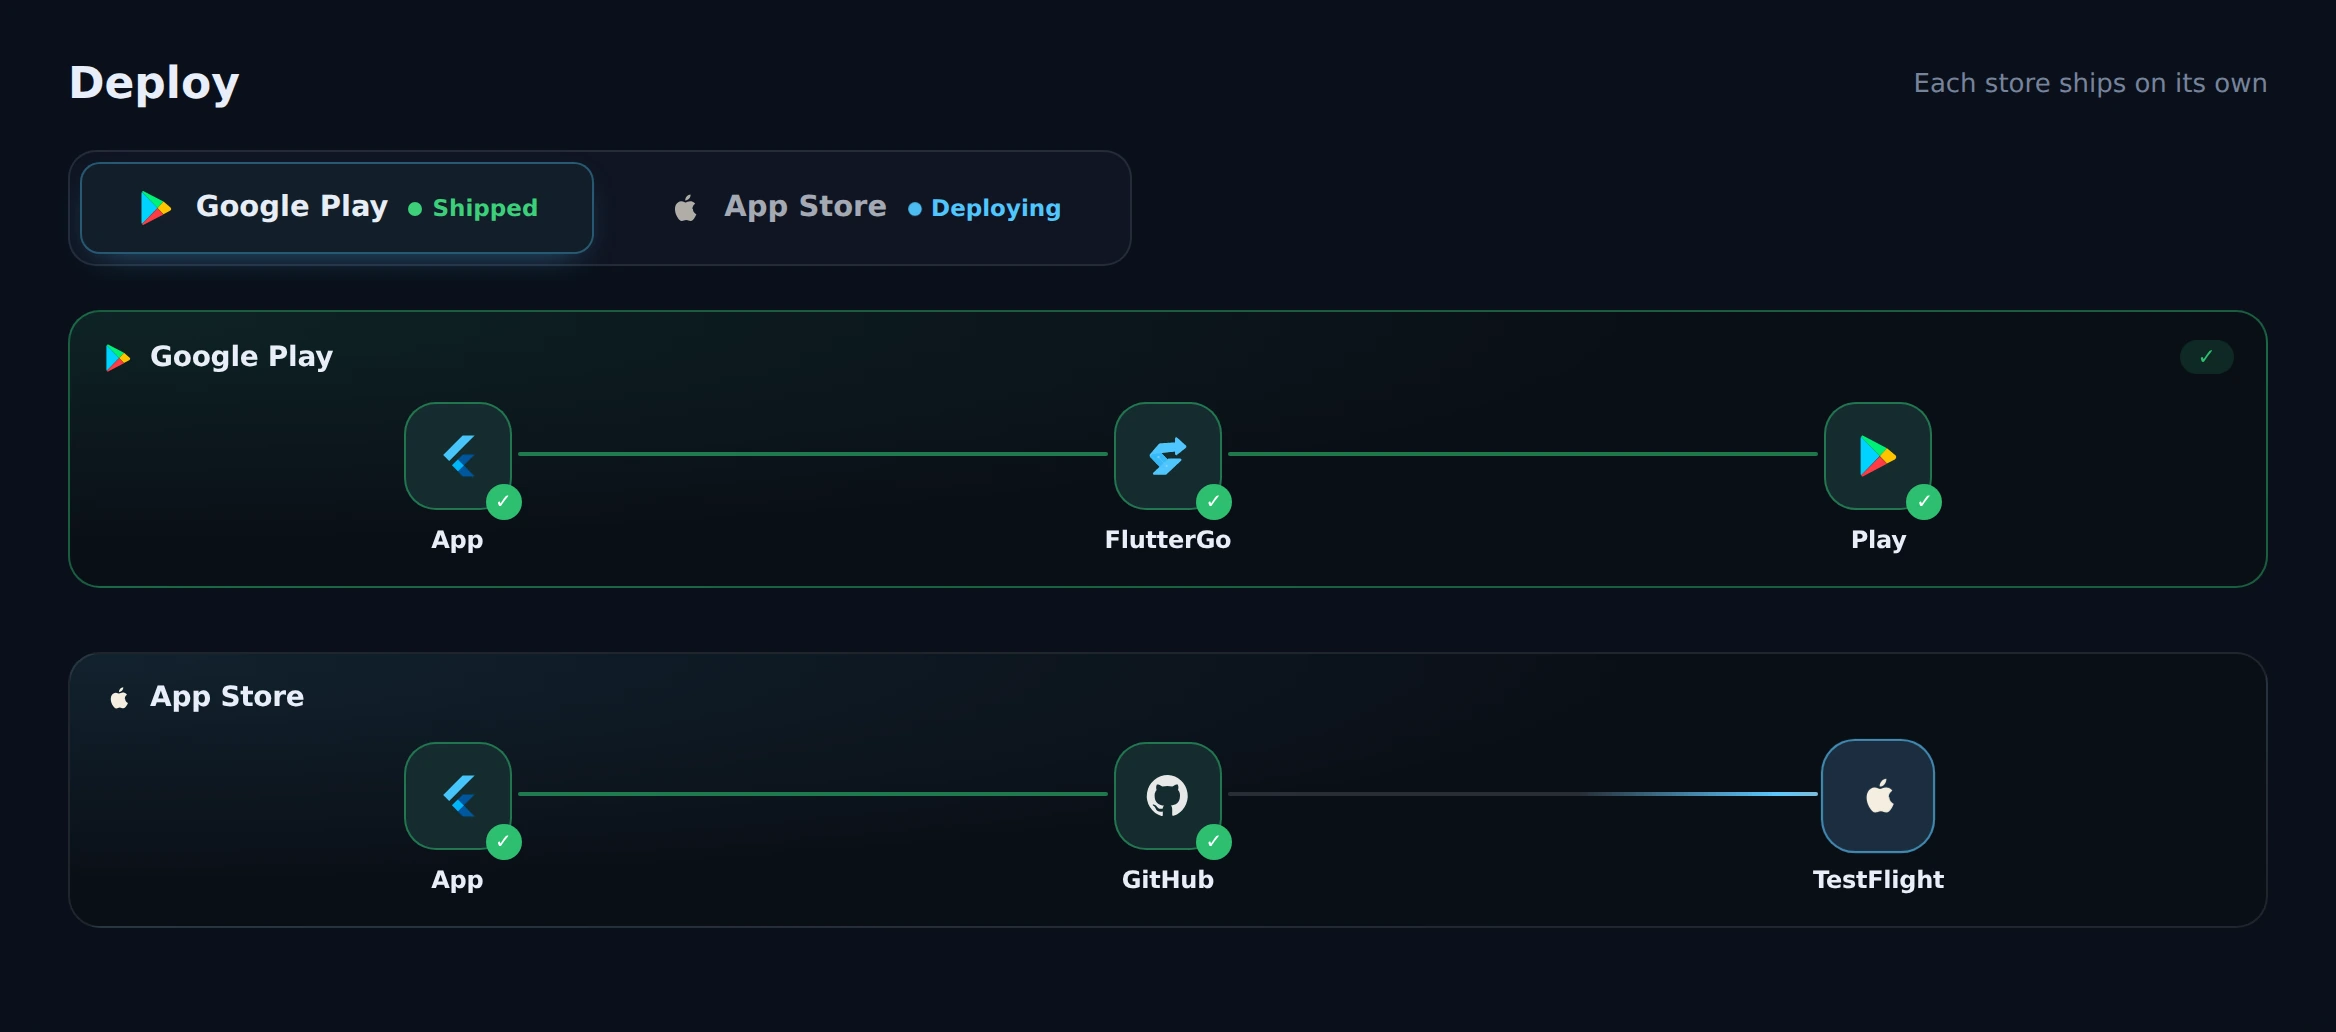Screen dimensions: 2336x1032
Task: Switch to the Google Play tab
Action: [337, 208]
